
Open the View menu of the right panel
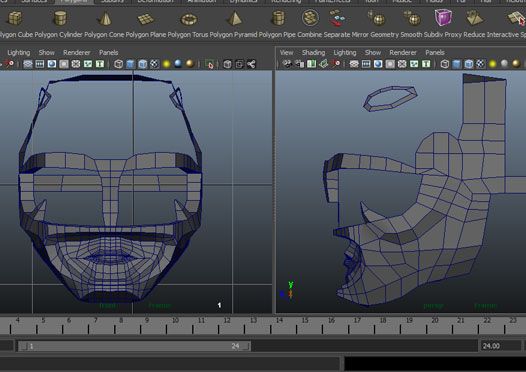(x=286, y=53)
